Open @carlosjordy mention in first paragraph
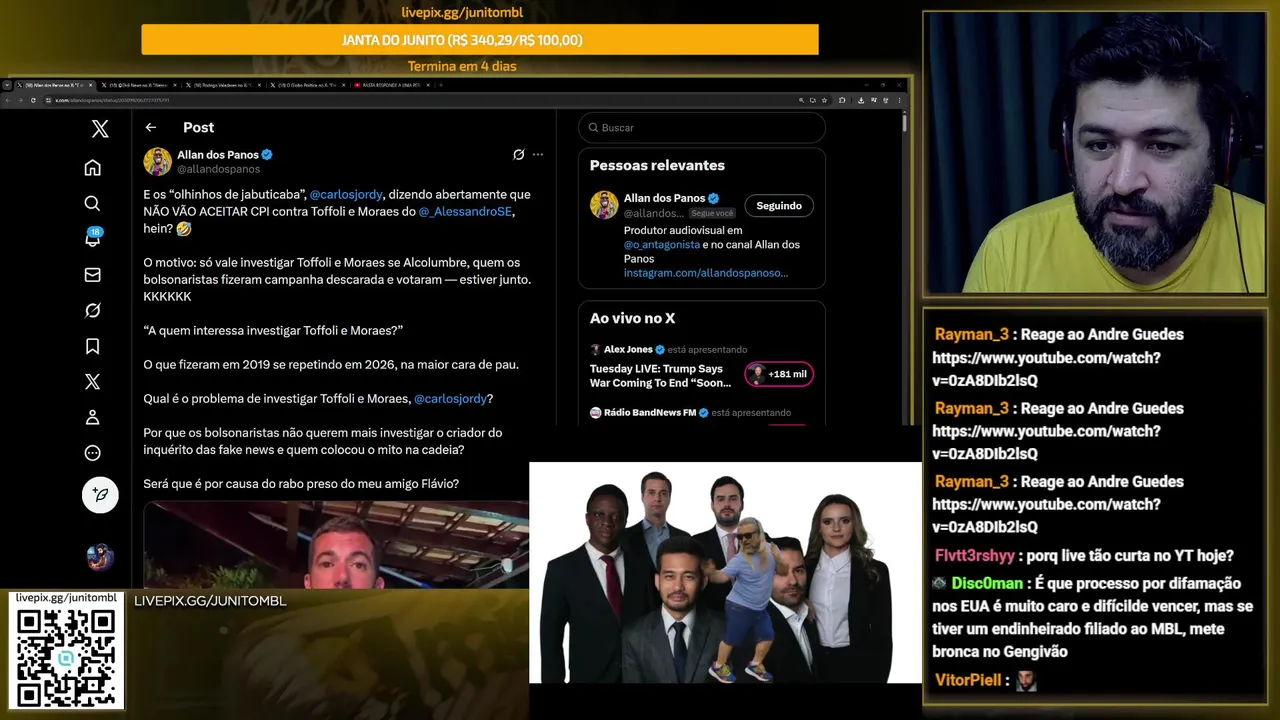The image size is (1280, 720). [x=348, y=194]
